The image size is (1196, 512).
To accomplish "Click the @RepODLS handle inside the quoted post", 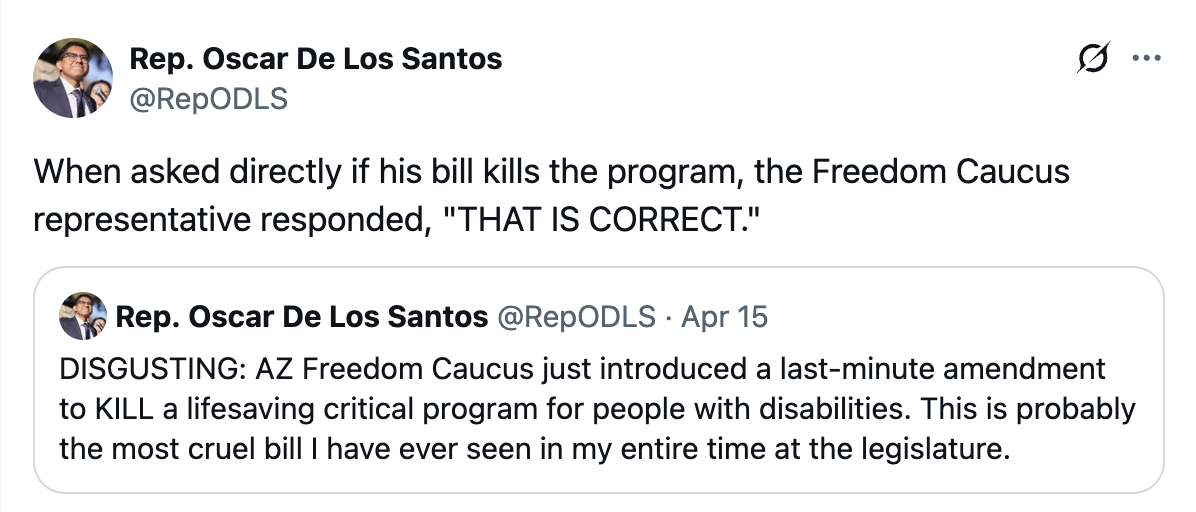I will pyautogui.click(x=577, y=318).
